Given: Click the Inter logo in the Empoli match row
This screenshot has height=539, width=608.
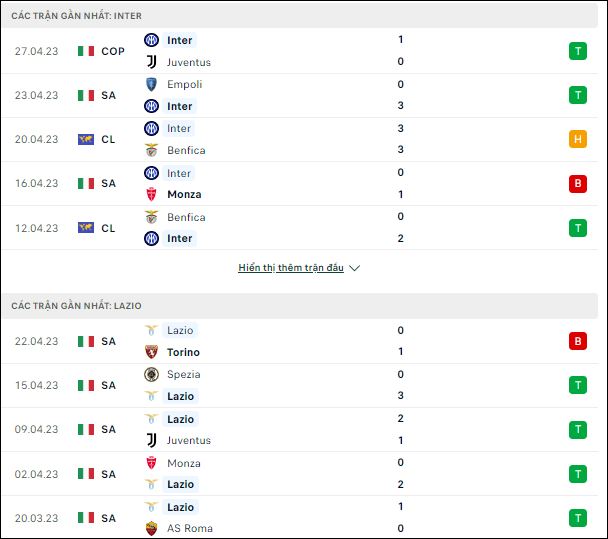Looking at the screenshot, I should pos(151,106).
